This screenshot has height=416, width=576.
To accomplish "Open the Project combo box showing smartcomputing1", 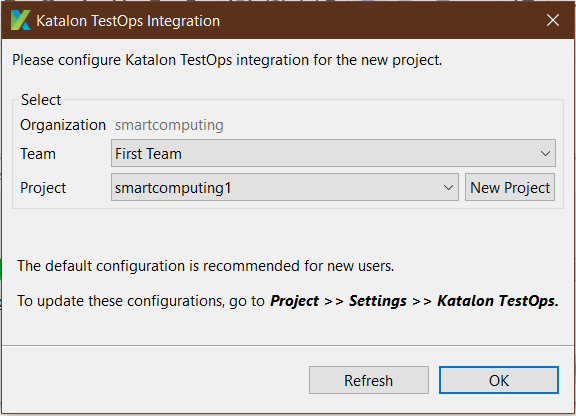I will coord(285,187).
